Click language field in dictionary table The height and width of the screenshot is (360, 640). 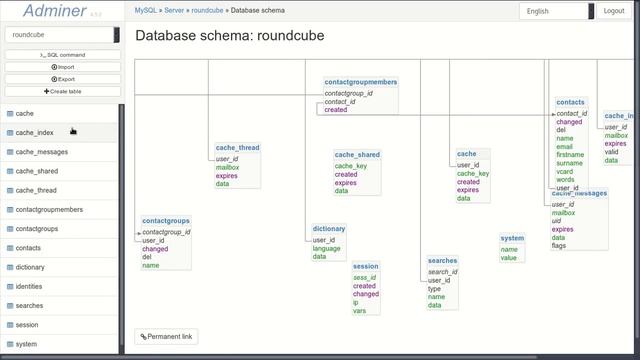point(327,248)
